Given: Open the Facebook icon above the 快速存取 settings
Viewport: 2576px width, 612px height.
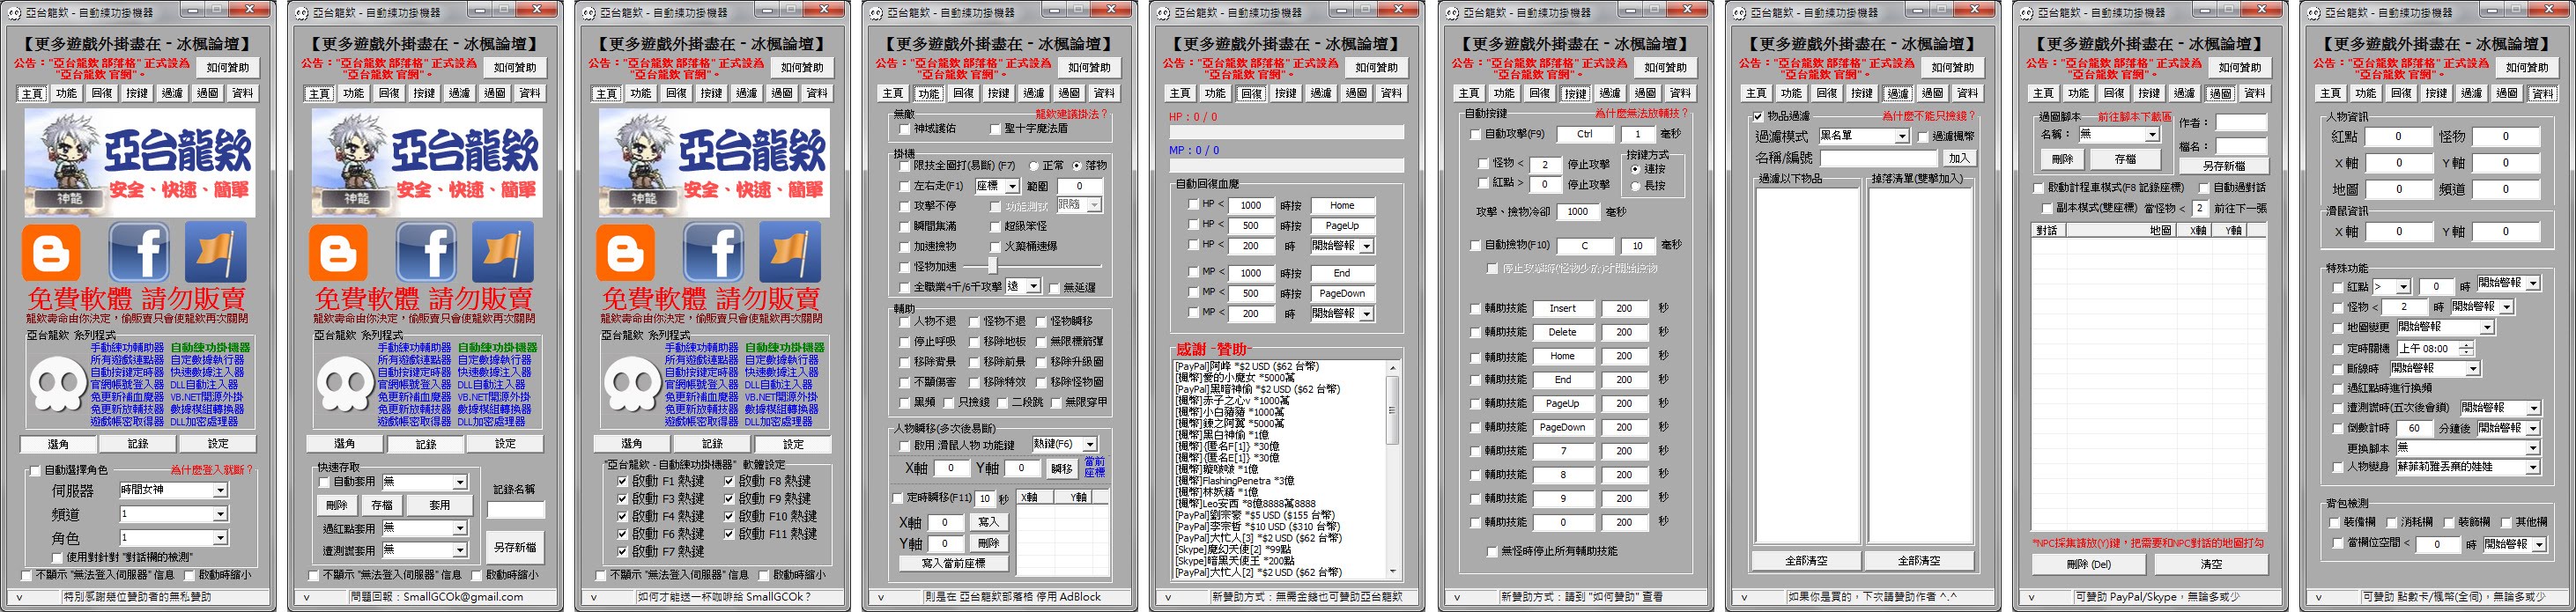Looking at the screenshot, I should 426,250.
